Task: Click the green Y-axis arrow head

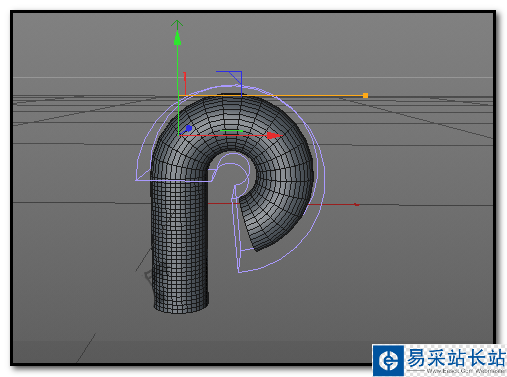Action: pos(177,38)
